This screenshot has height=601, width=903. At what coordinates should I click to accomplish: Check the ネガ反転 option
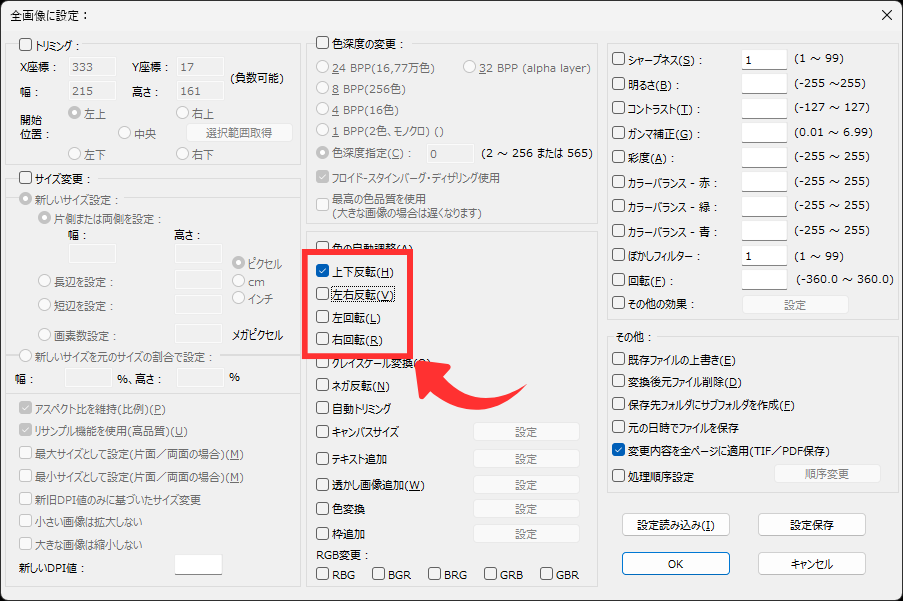323,385
